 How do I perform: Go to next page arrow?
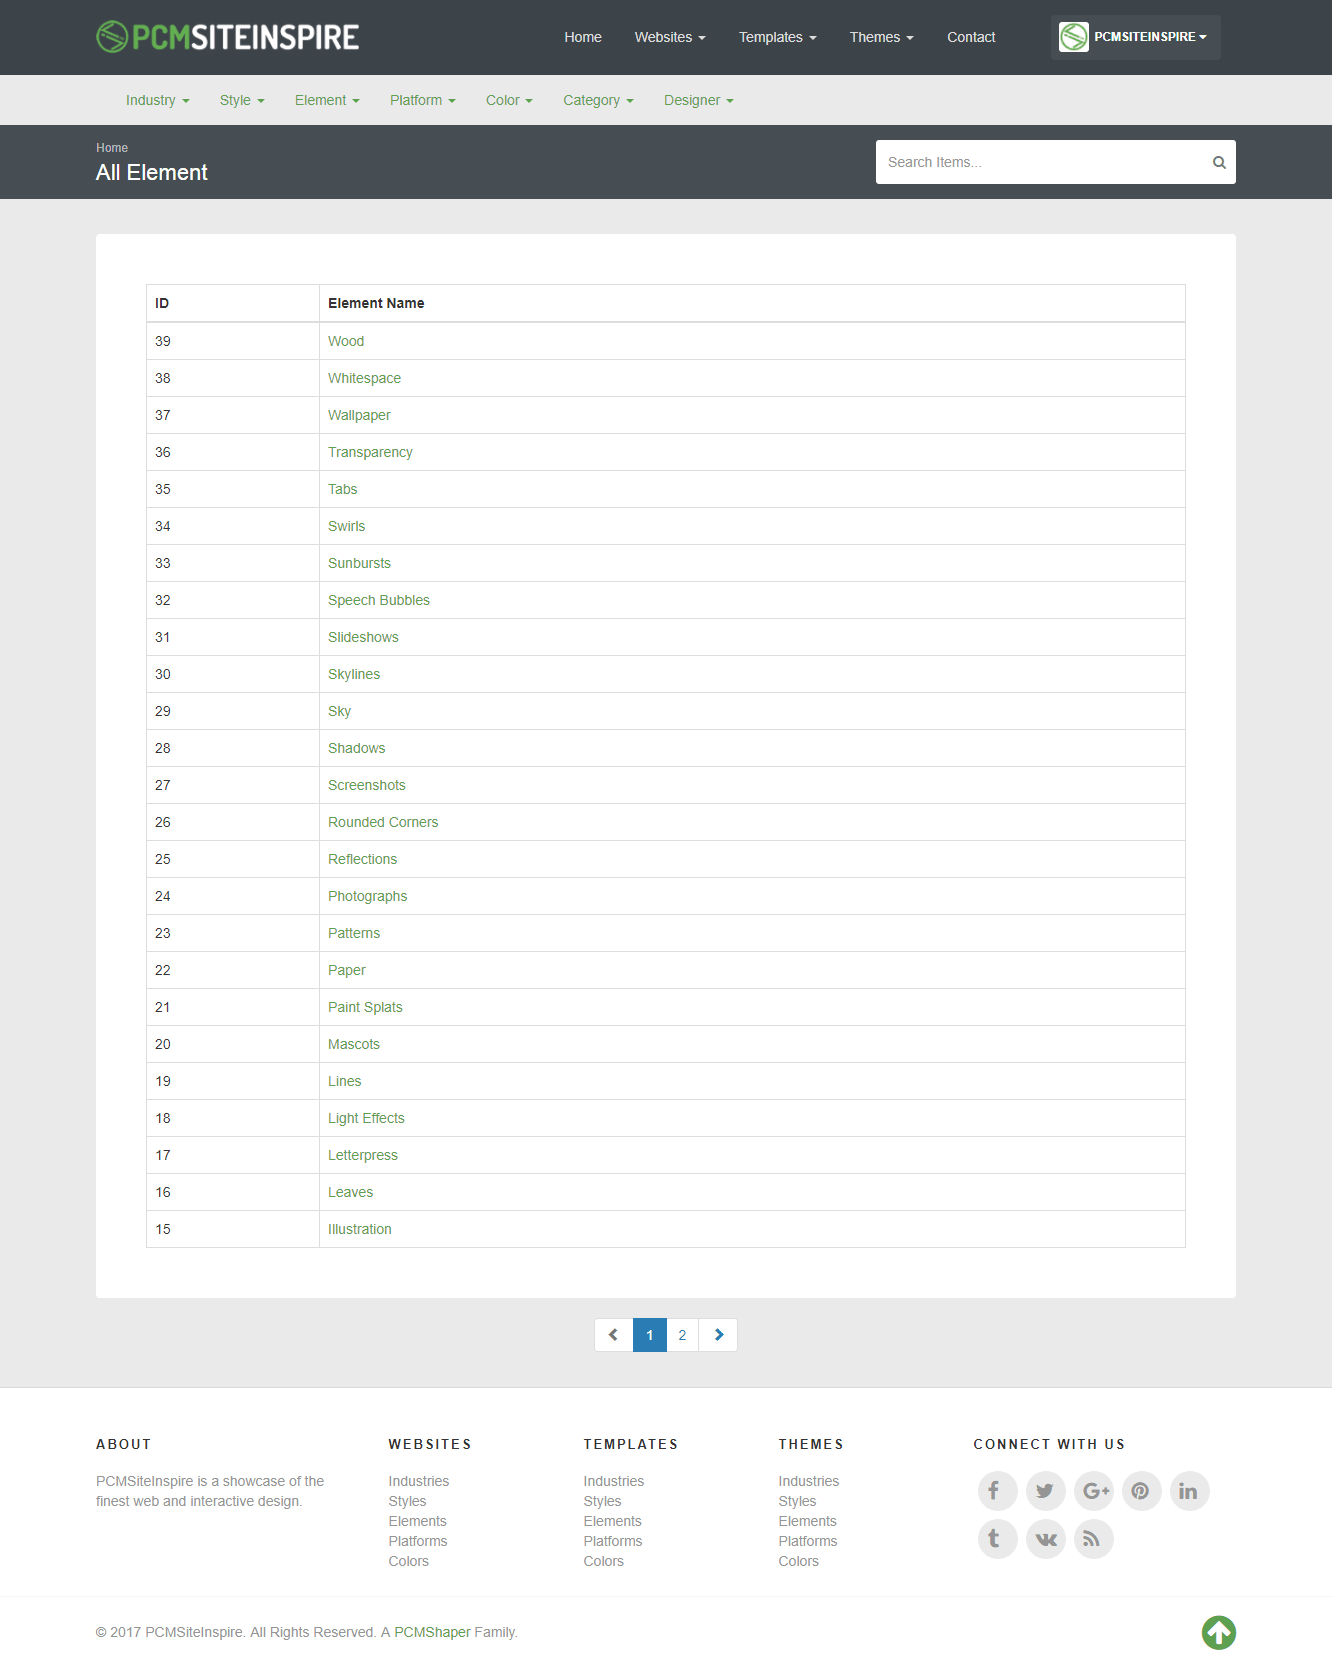[x=718, y=1335]
